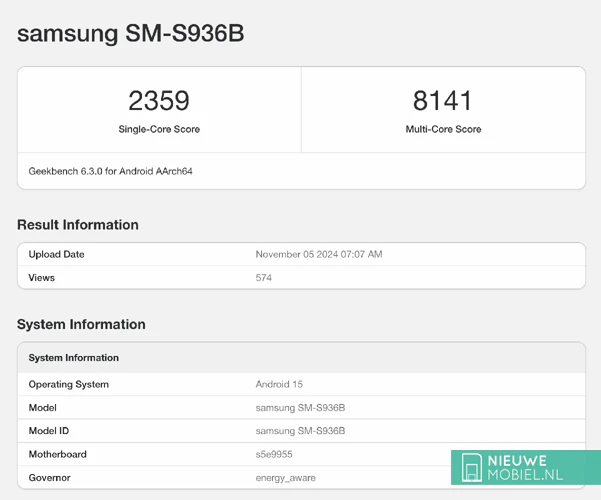601x500 pixels.
Task: Select the samsung SM-S936B value in Model row
Action: click(x=300, y=408)
